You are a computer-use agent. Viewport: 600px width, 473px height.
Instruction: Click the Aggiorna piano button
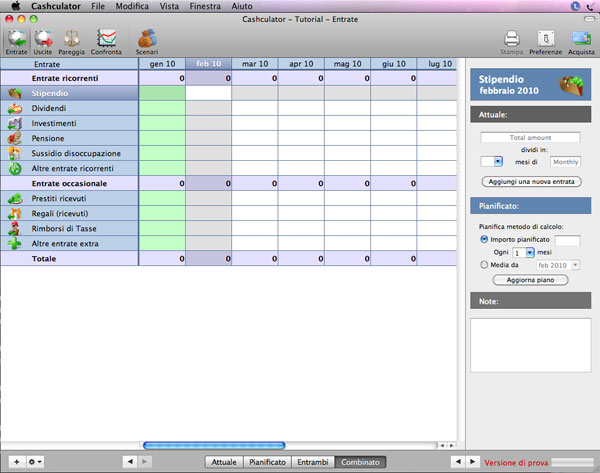click(530, 280)
